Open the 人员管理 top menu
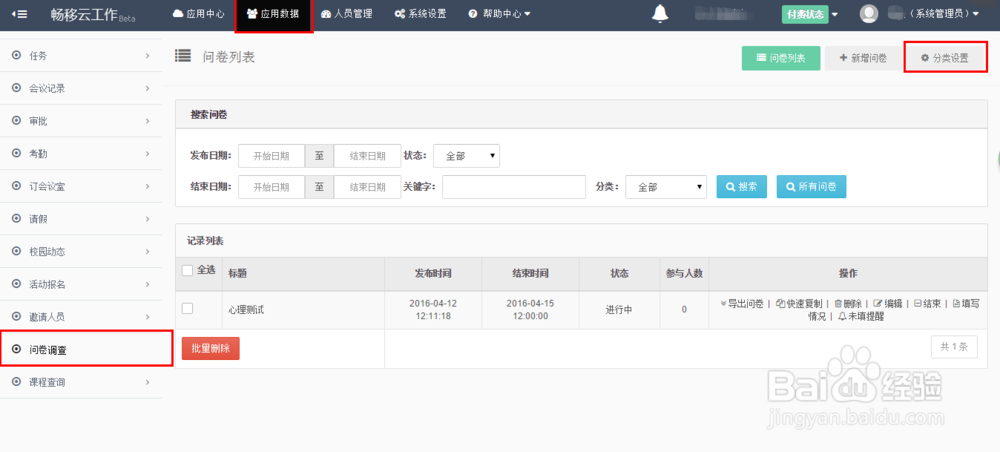 click(347, 14)
